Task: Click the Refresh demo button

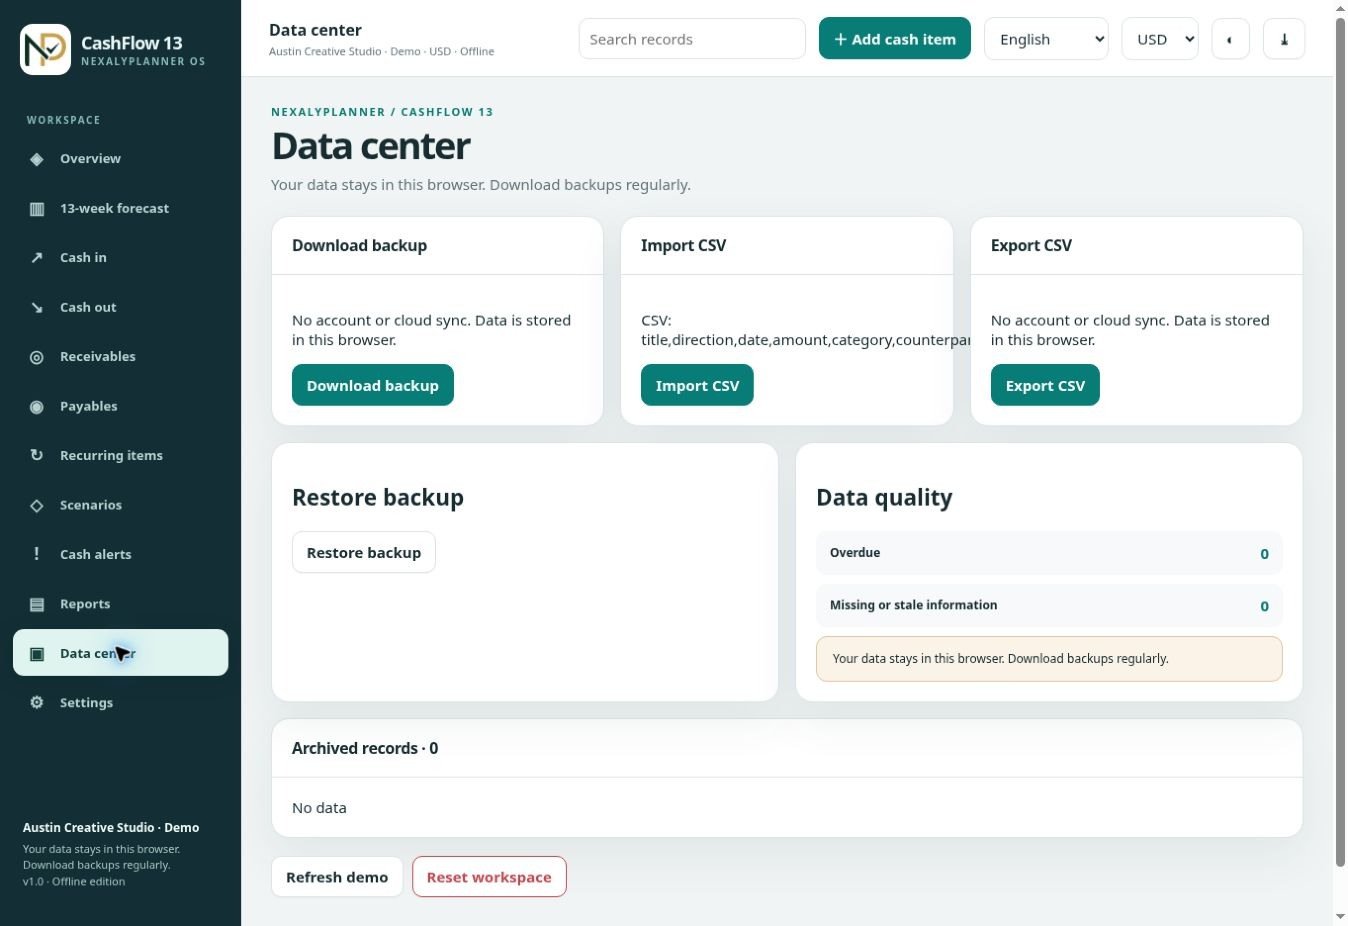Action: coord(337,877)
